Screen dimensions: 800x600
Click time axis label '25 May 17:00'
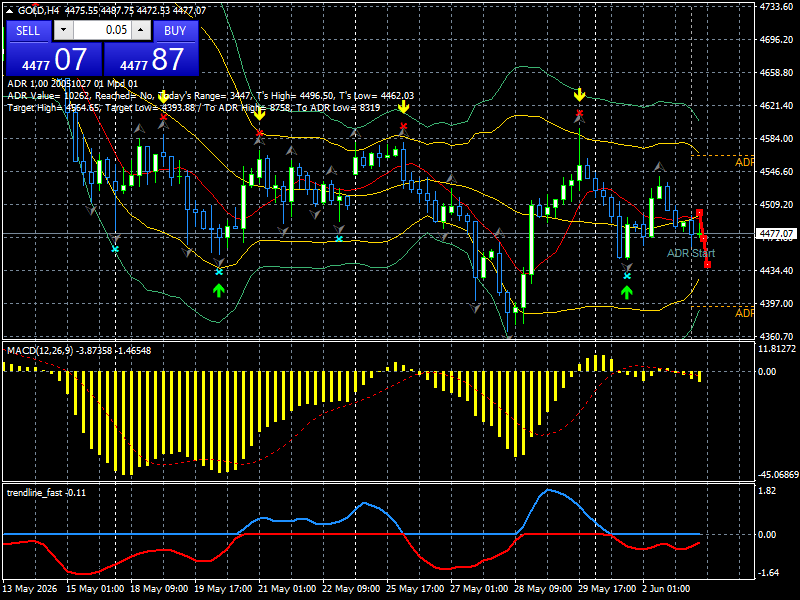pos(415,588)
